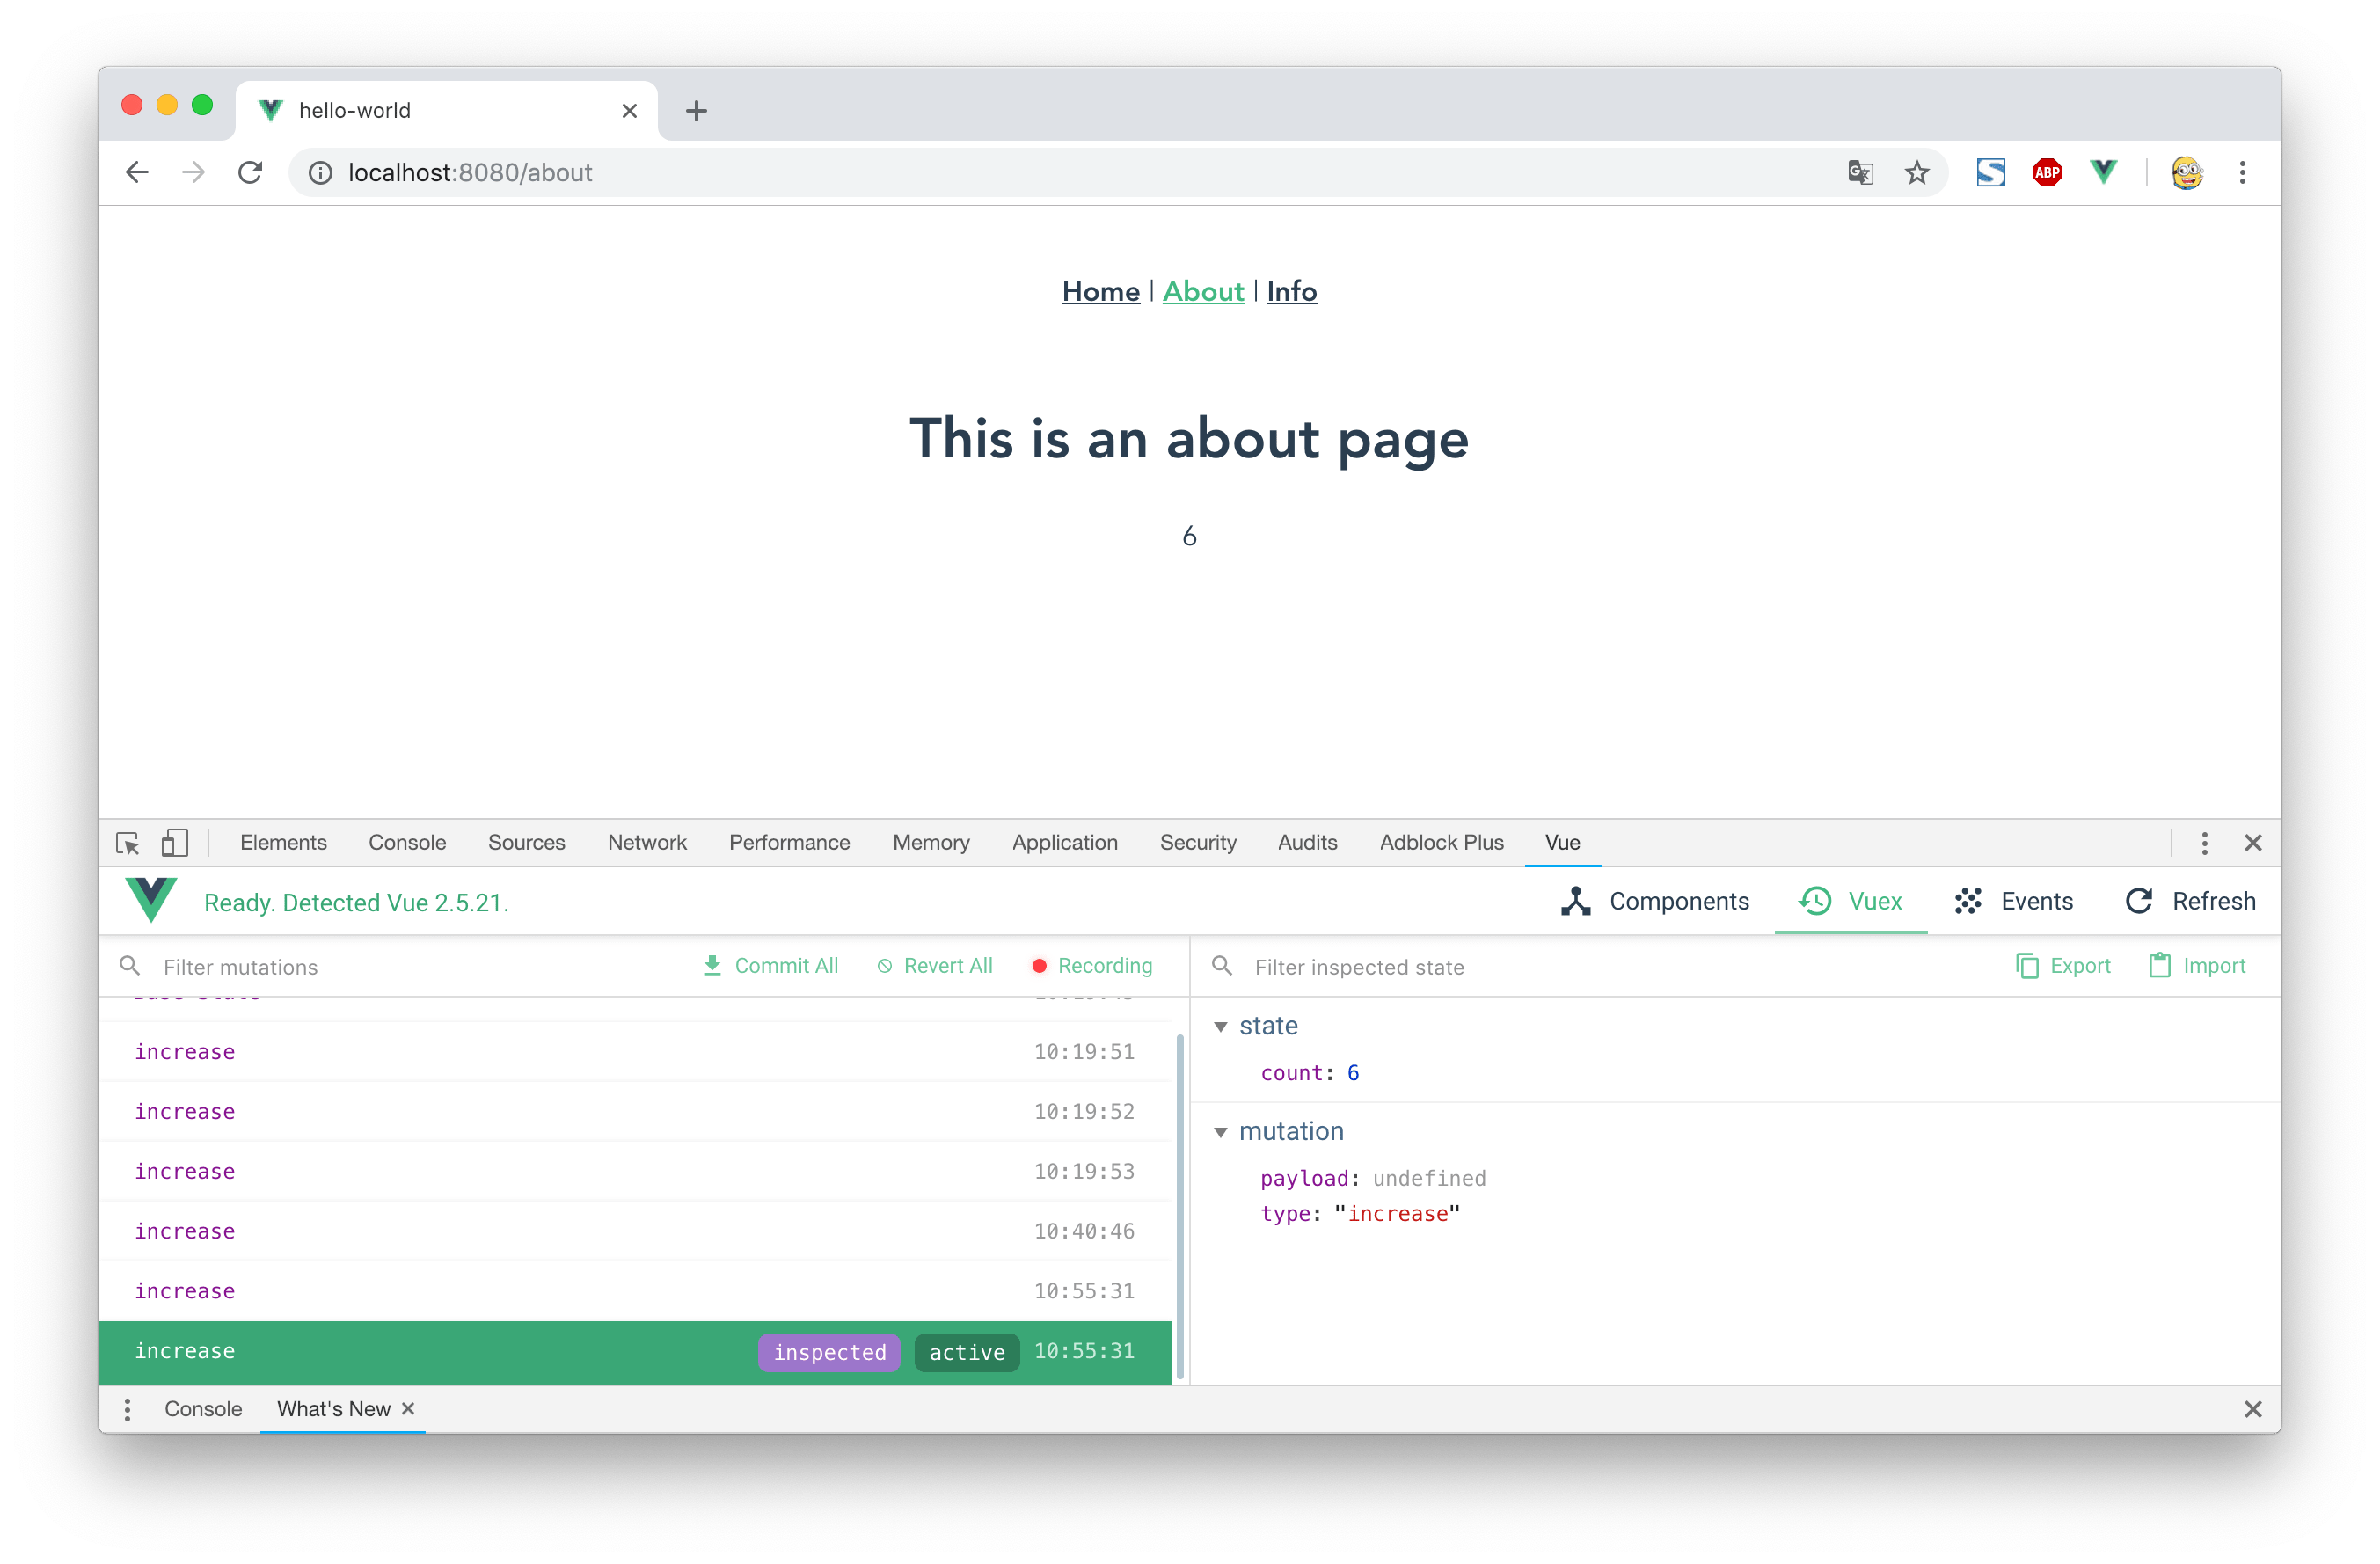The image size is (2380, 1564).
Task: Select the inspect element cursor icon
Action: tap(128, 843)
